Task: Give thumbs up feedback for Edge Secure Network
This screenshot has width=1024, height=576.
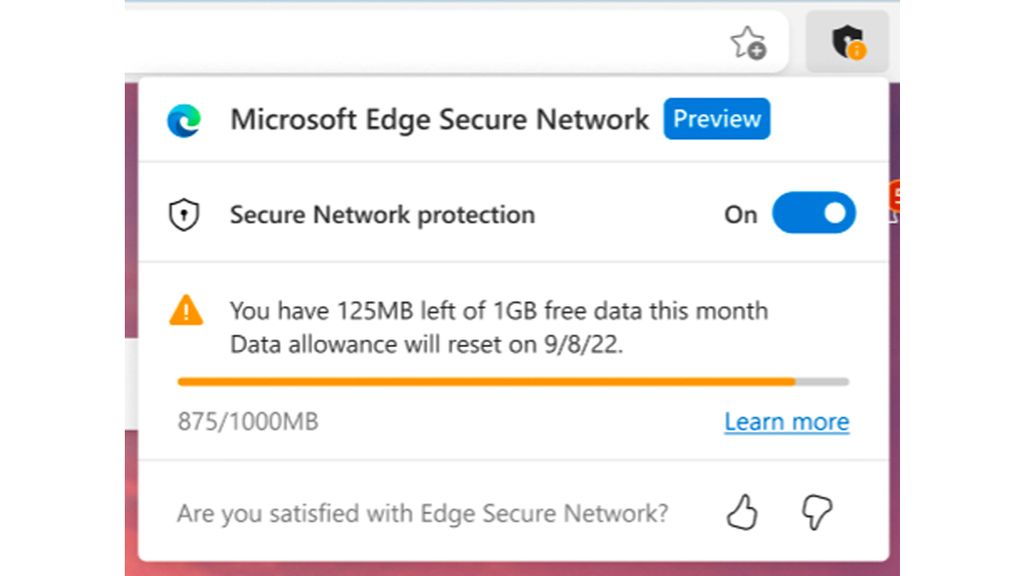Action: pyautogui.click(x=743, y=512)
